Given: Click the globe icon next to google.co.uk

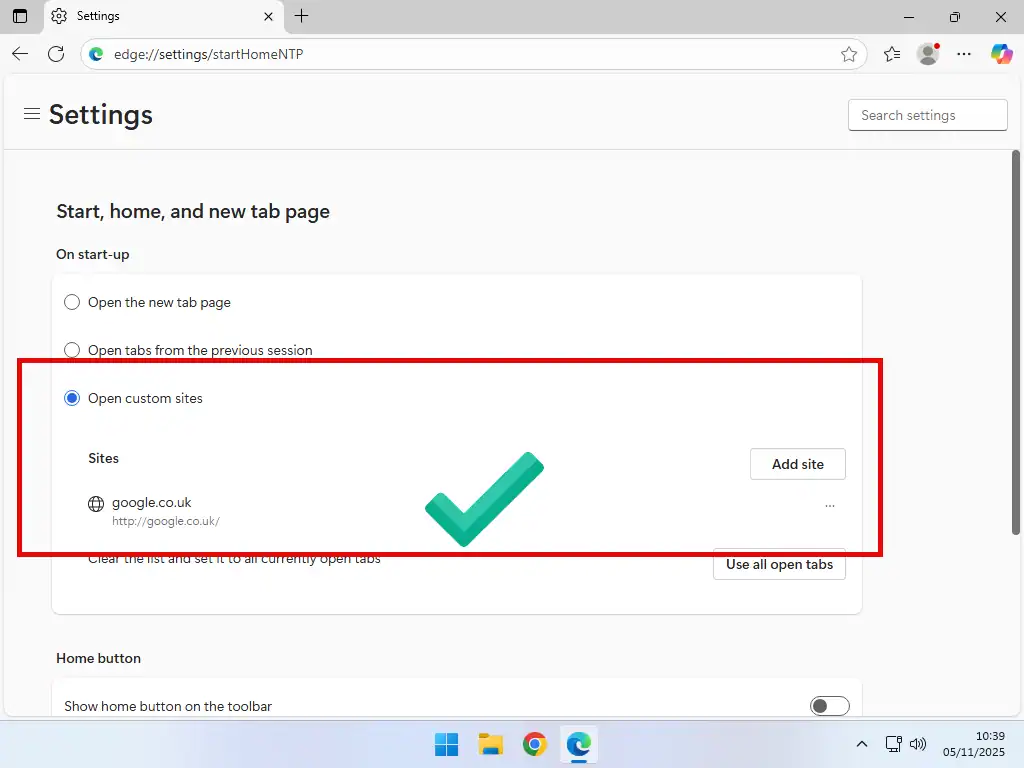Looking at the screenshot, I should click(95, 503).
